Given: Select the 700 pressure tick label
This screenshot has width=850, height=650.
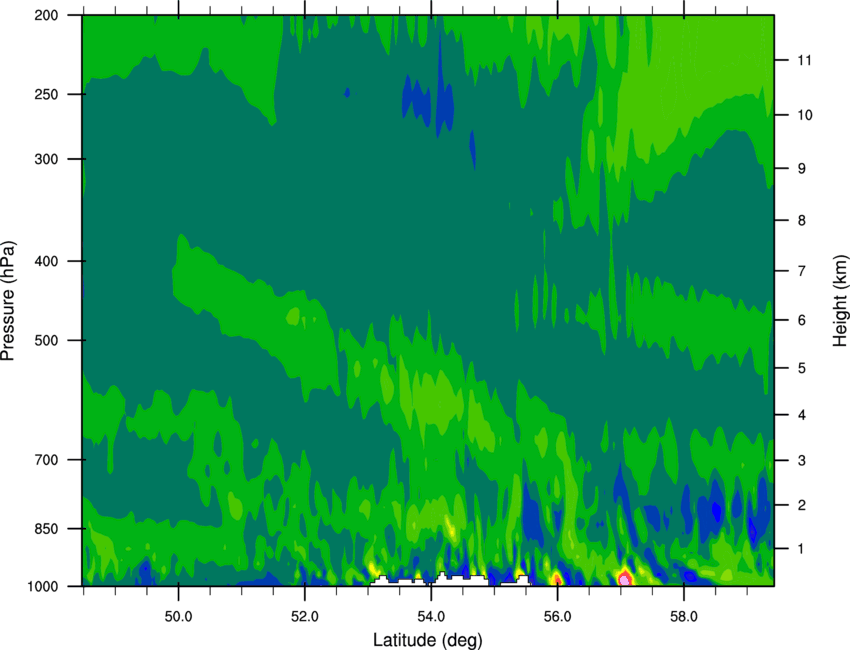Looking at the screenshot, I should (x=46, y=460).
